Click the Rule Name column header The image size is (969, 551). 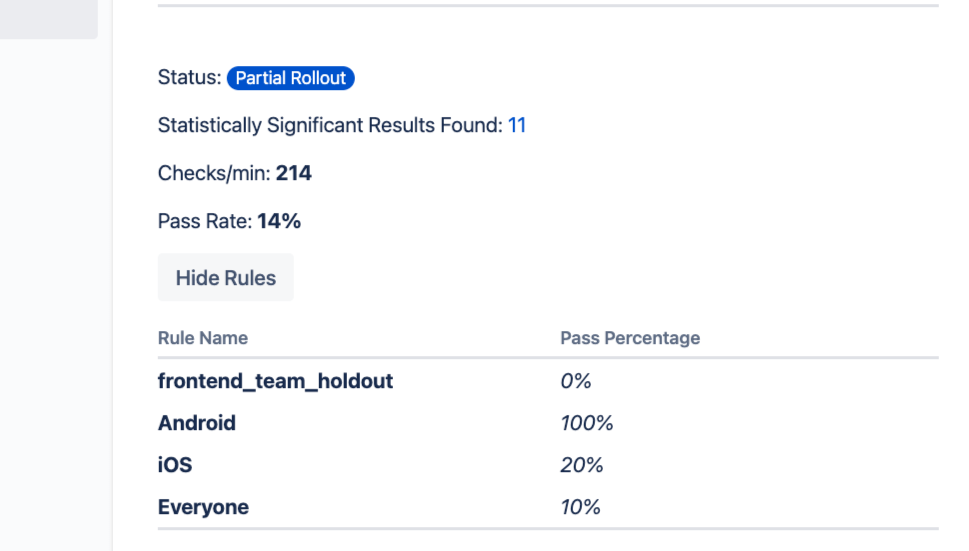(203, 338)
